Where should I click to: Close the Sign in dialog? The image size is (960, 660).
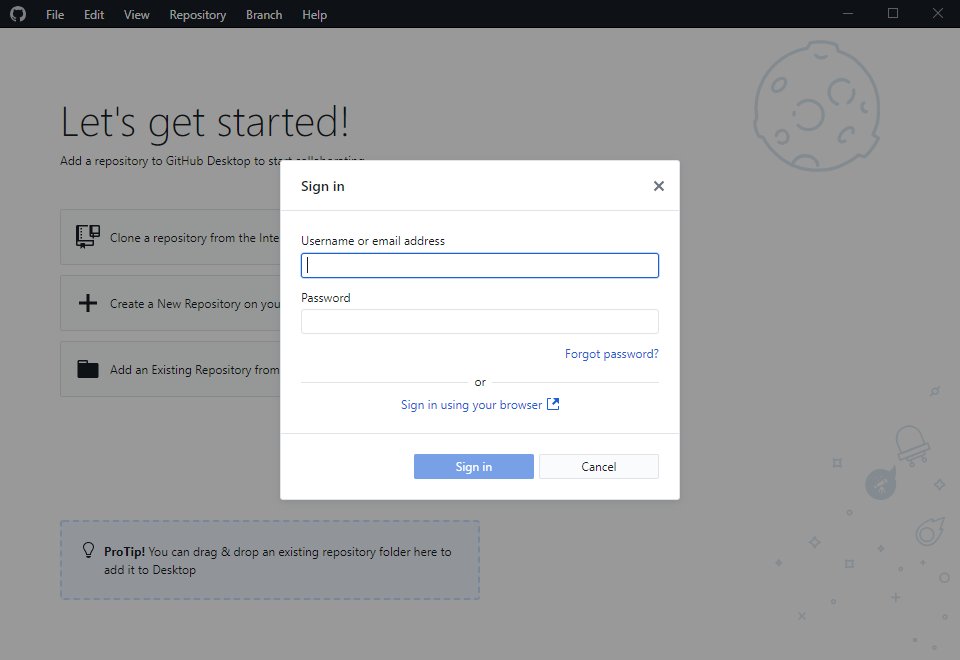[659, 186]
